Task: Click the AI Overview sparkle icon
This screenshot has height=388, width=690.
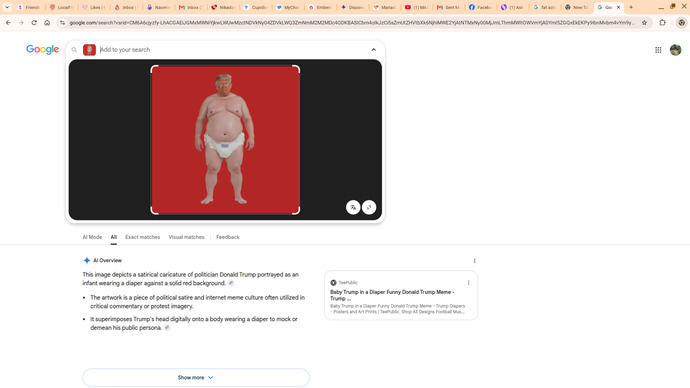Action: 87,260
